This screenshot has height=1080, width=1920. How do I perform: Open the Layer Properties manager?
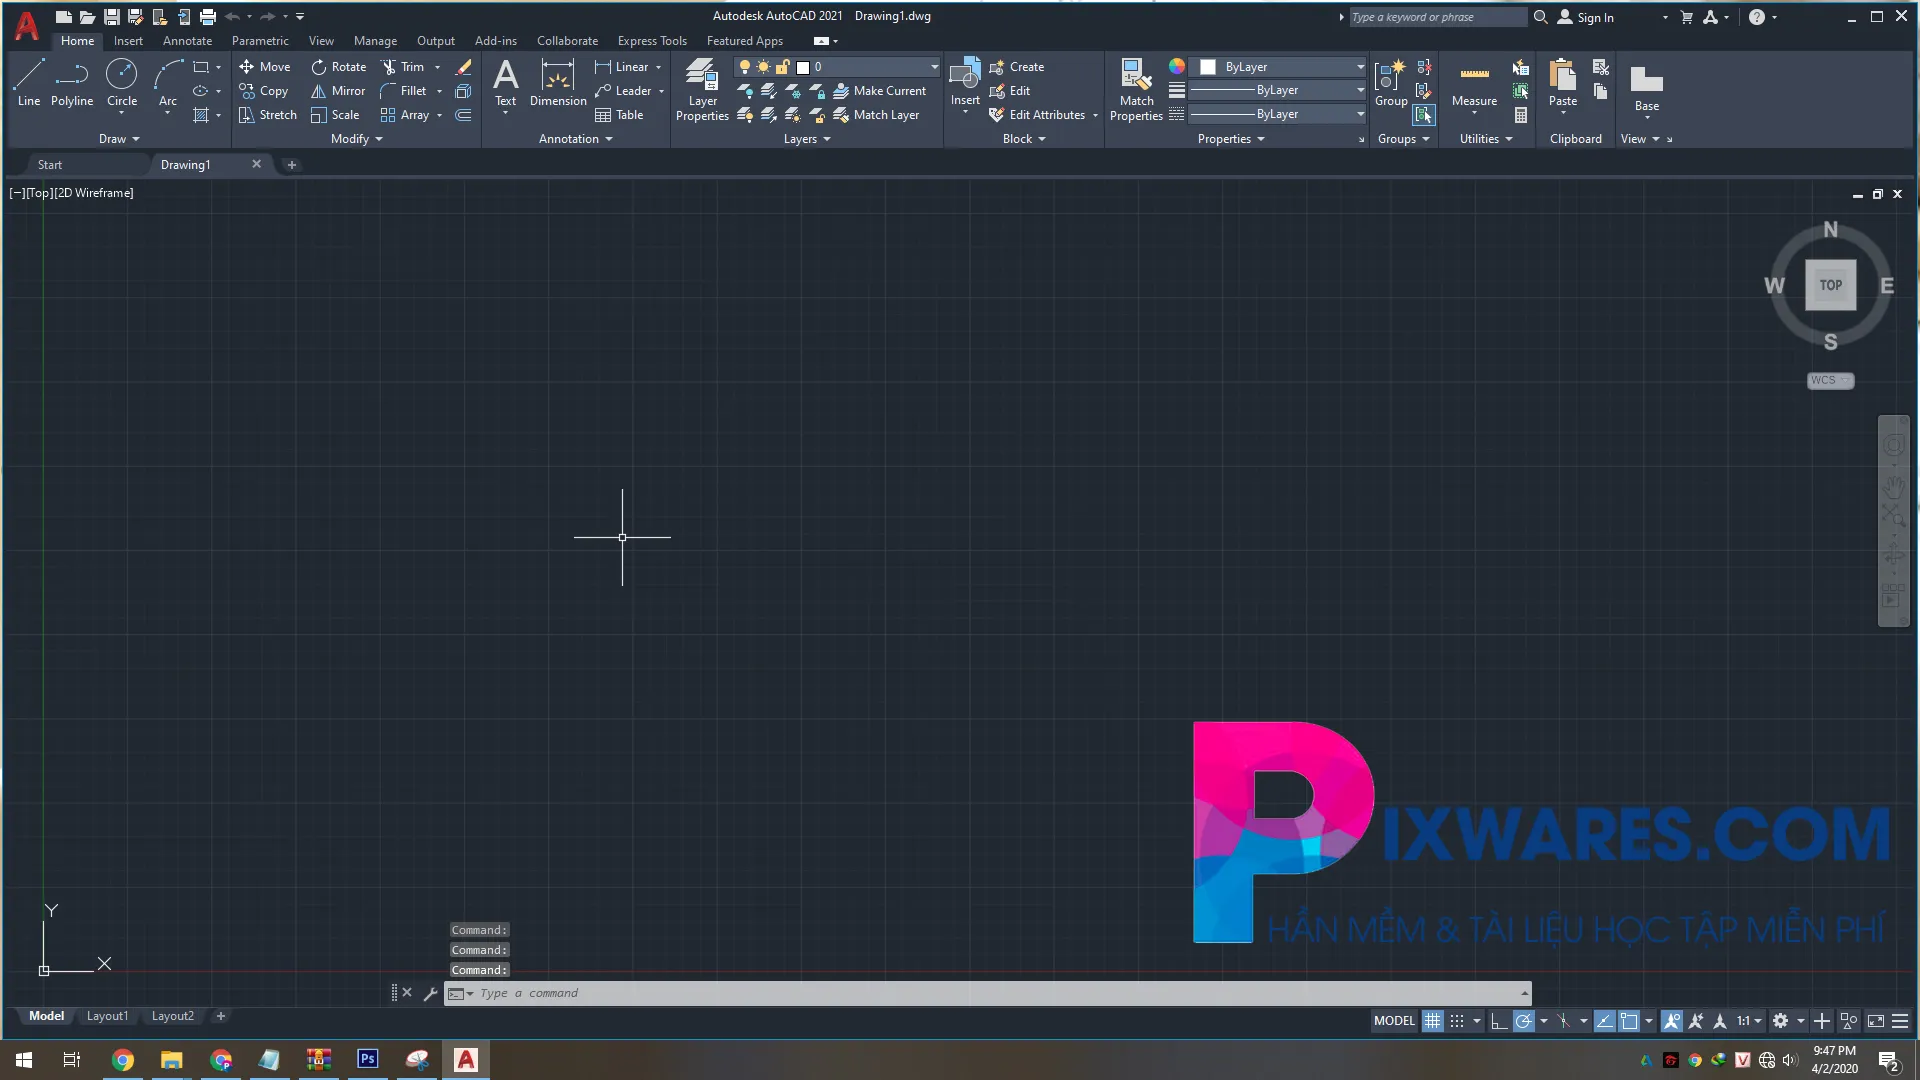point(701,88)
